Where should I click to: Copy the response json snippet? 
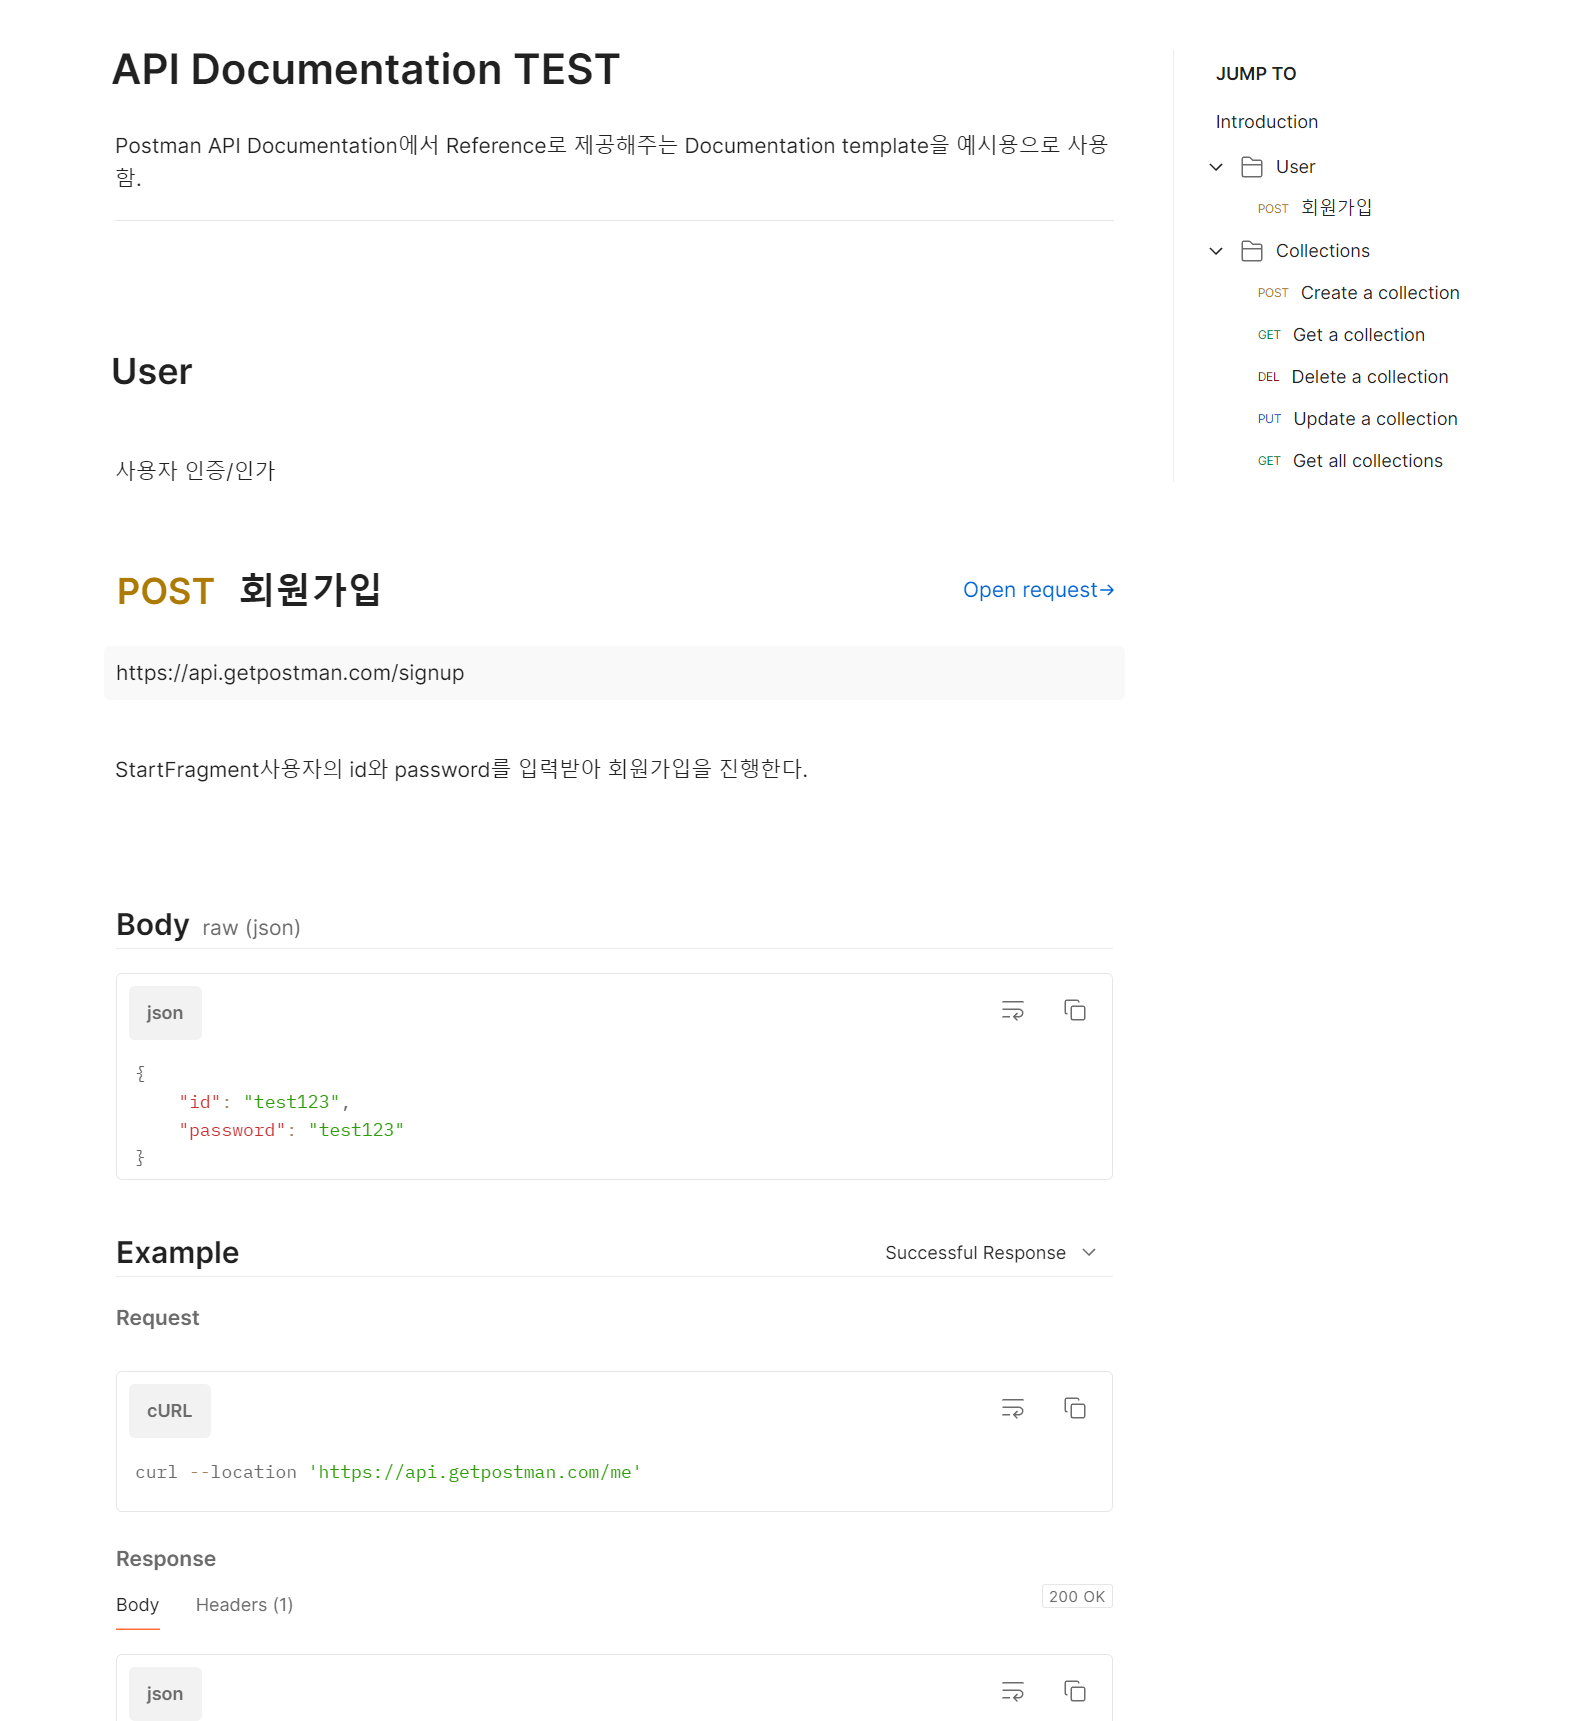1075,1691
